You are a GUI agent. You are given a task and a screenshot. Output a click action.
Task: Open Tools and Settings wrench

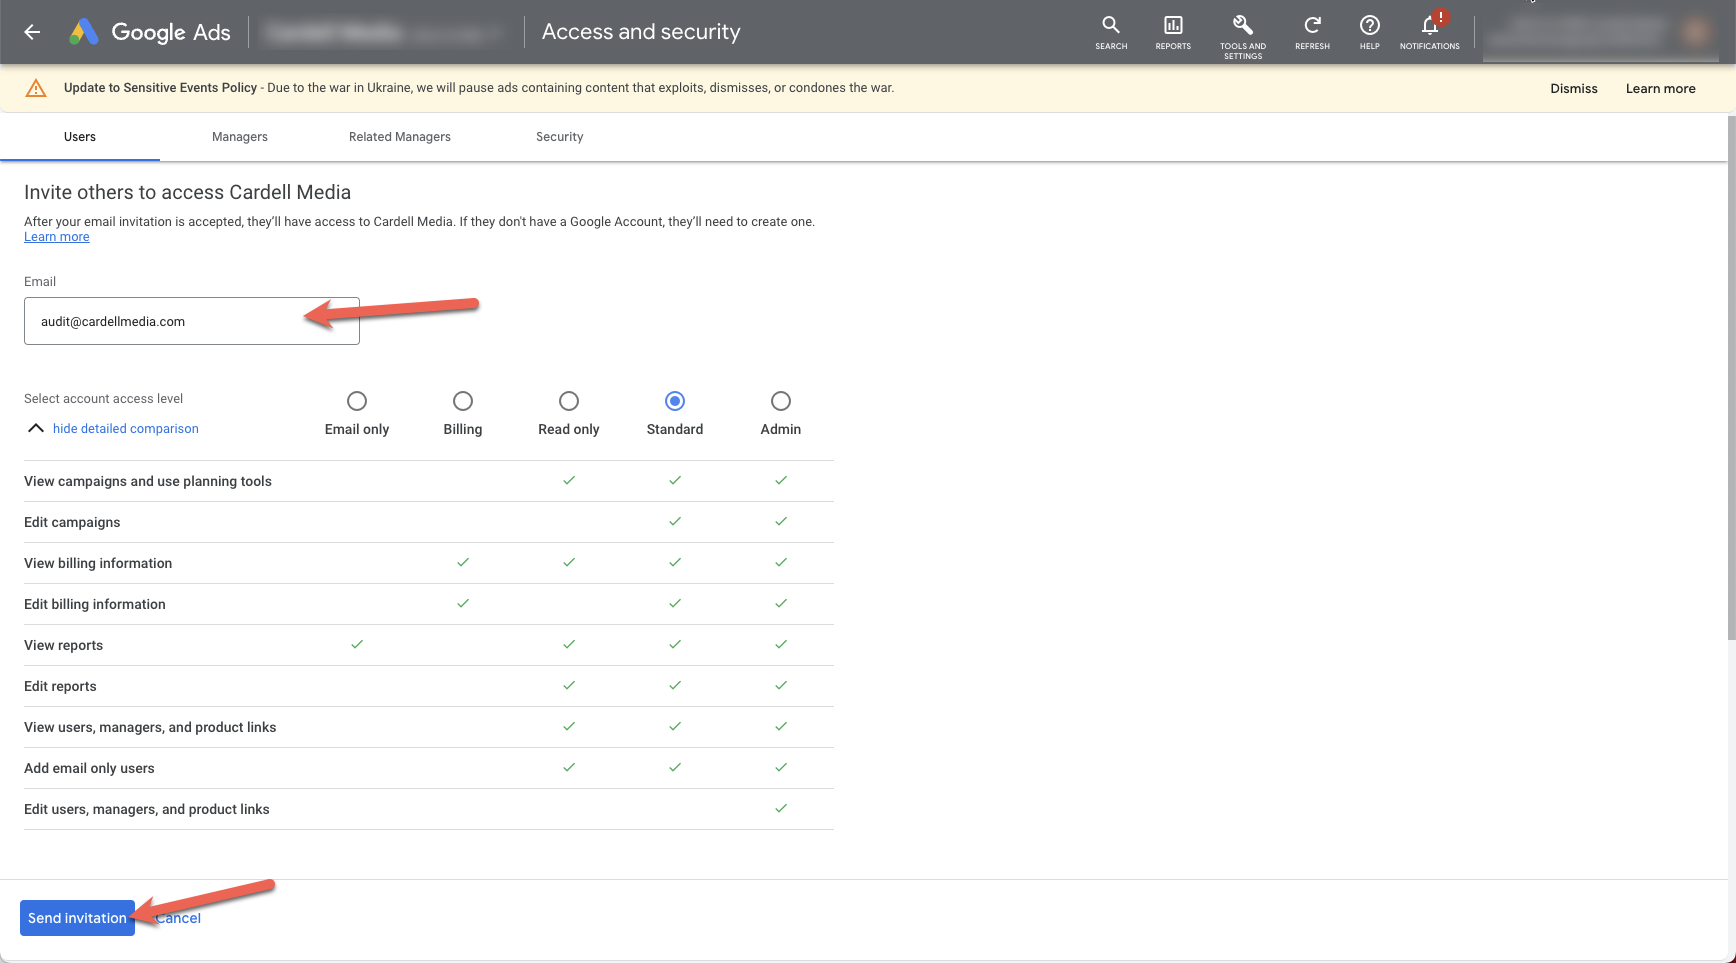(x=1243, y=35)
